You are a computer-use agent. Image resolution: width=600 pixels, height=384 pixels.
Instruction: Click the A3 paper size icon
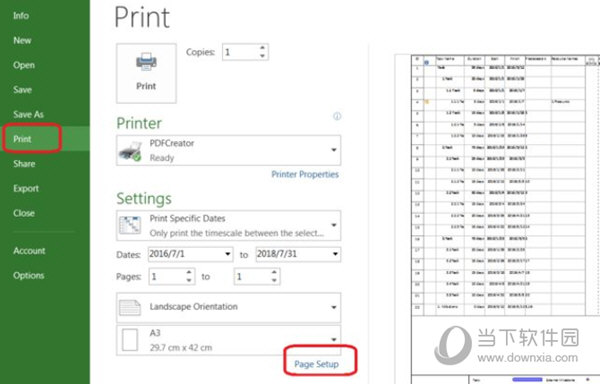point(130,340)
